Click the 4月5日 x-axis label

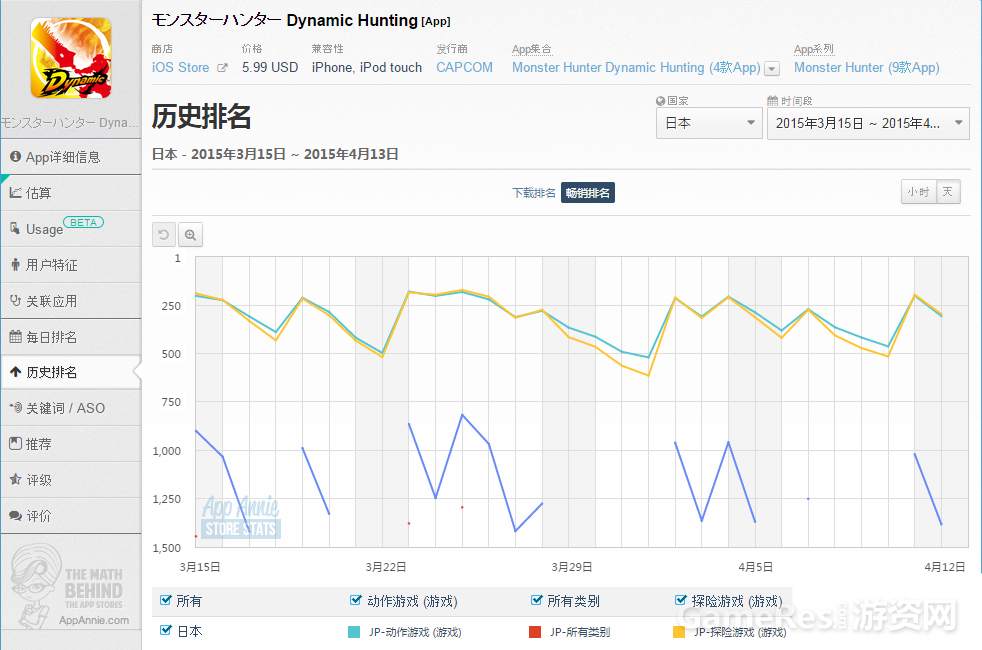point(755,567)
